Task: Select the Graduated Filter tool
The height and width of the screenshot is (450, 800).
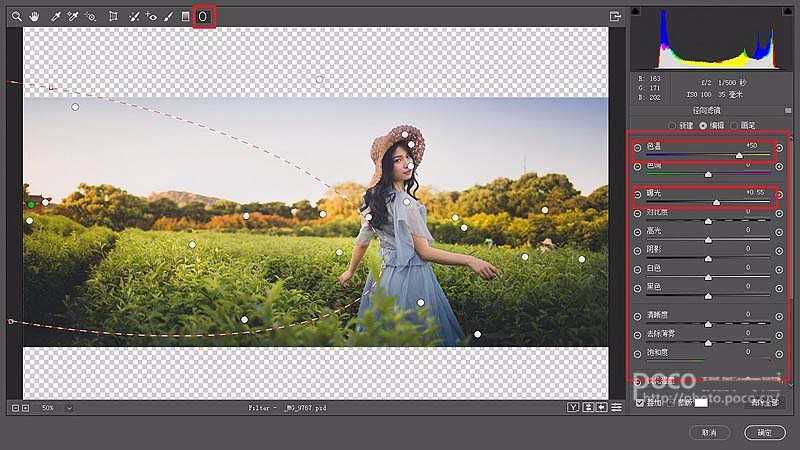Action: 186,17
